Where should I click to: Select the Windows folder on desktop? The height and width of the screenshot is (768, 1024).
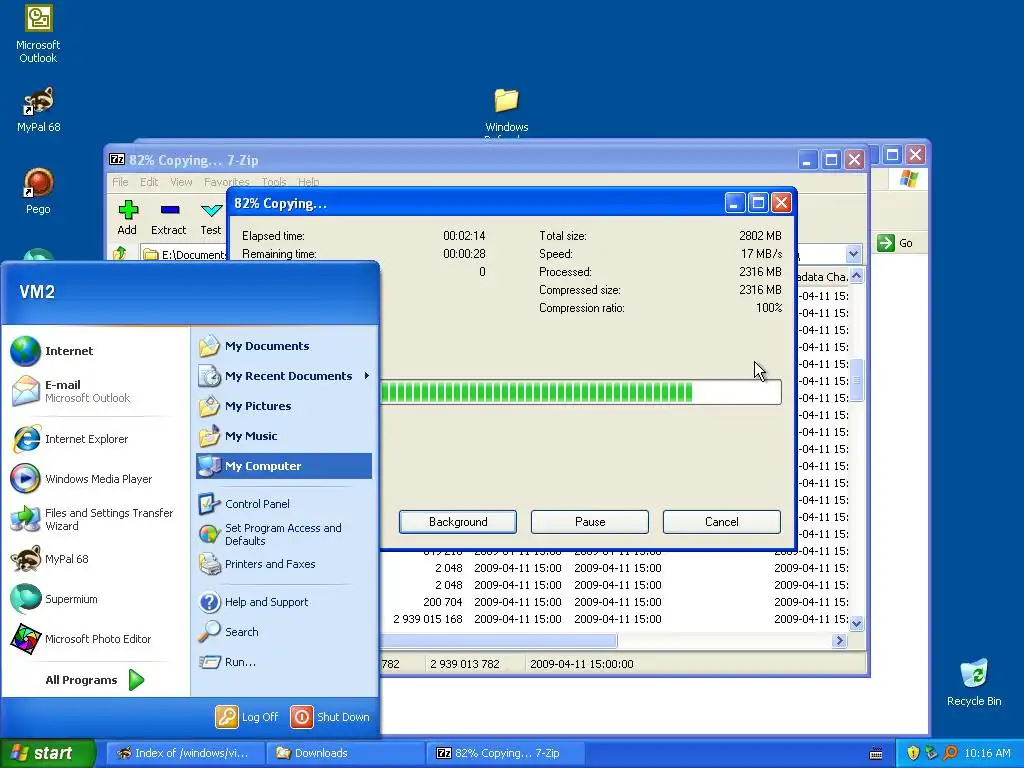coord(506,110)
